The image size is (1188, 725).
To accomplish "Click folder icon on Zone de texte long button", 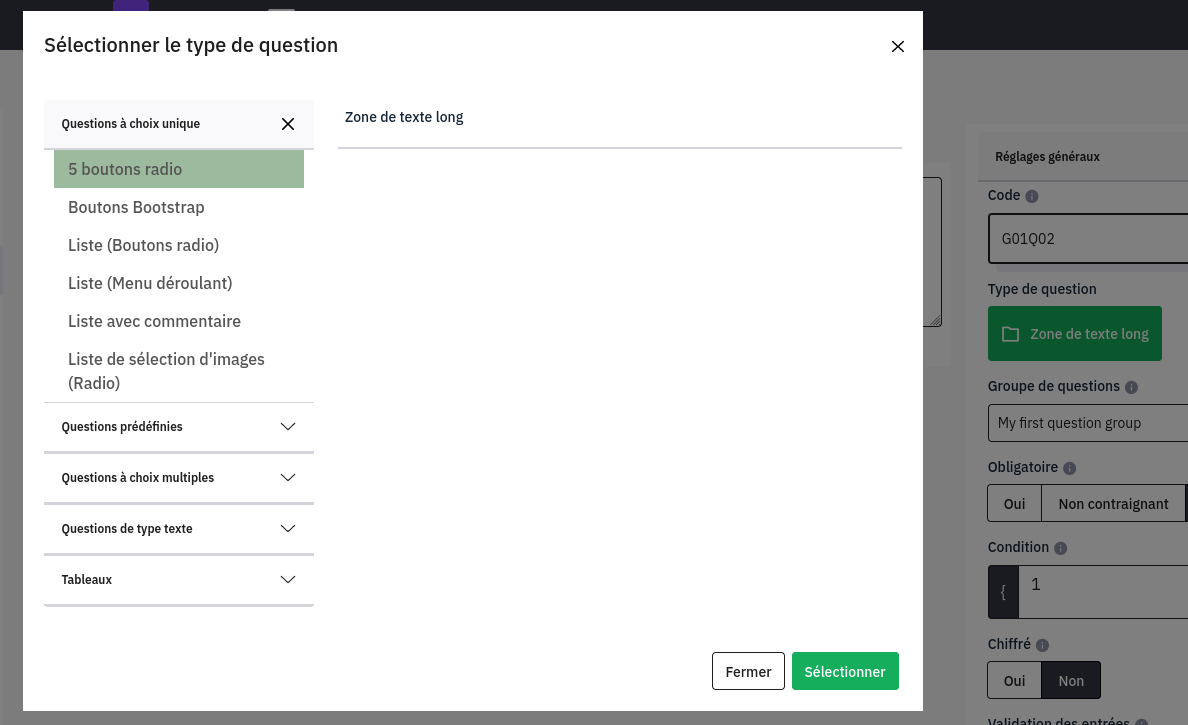I will [1010, 334].
